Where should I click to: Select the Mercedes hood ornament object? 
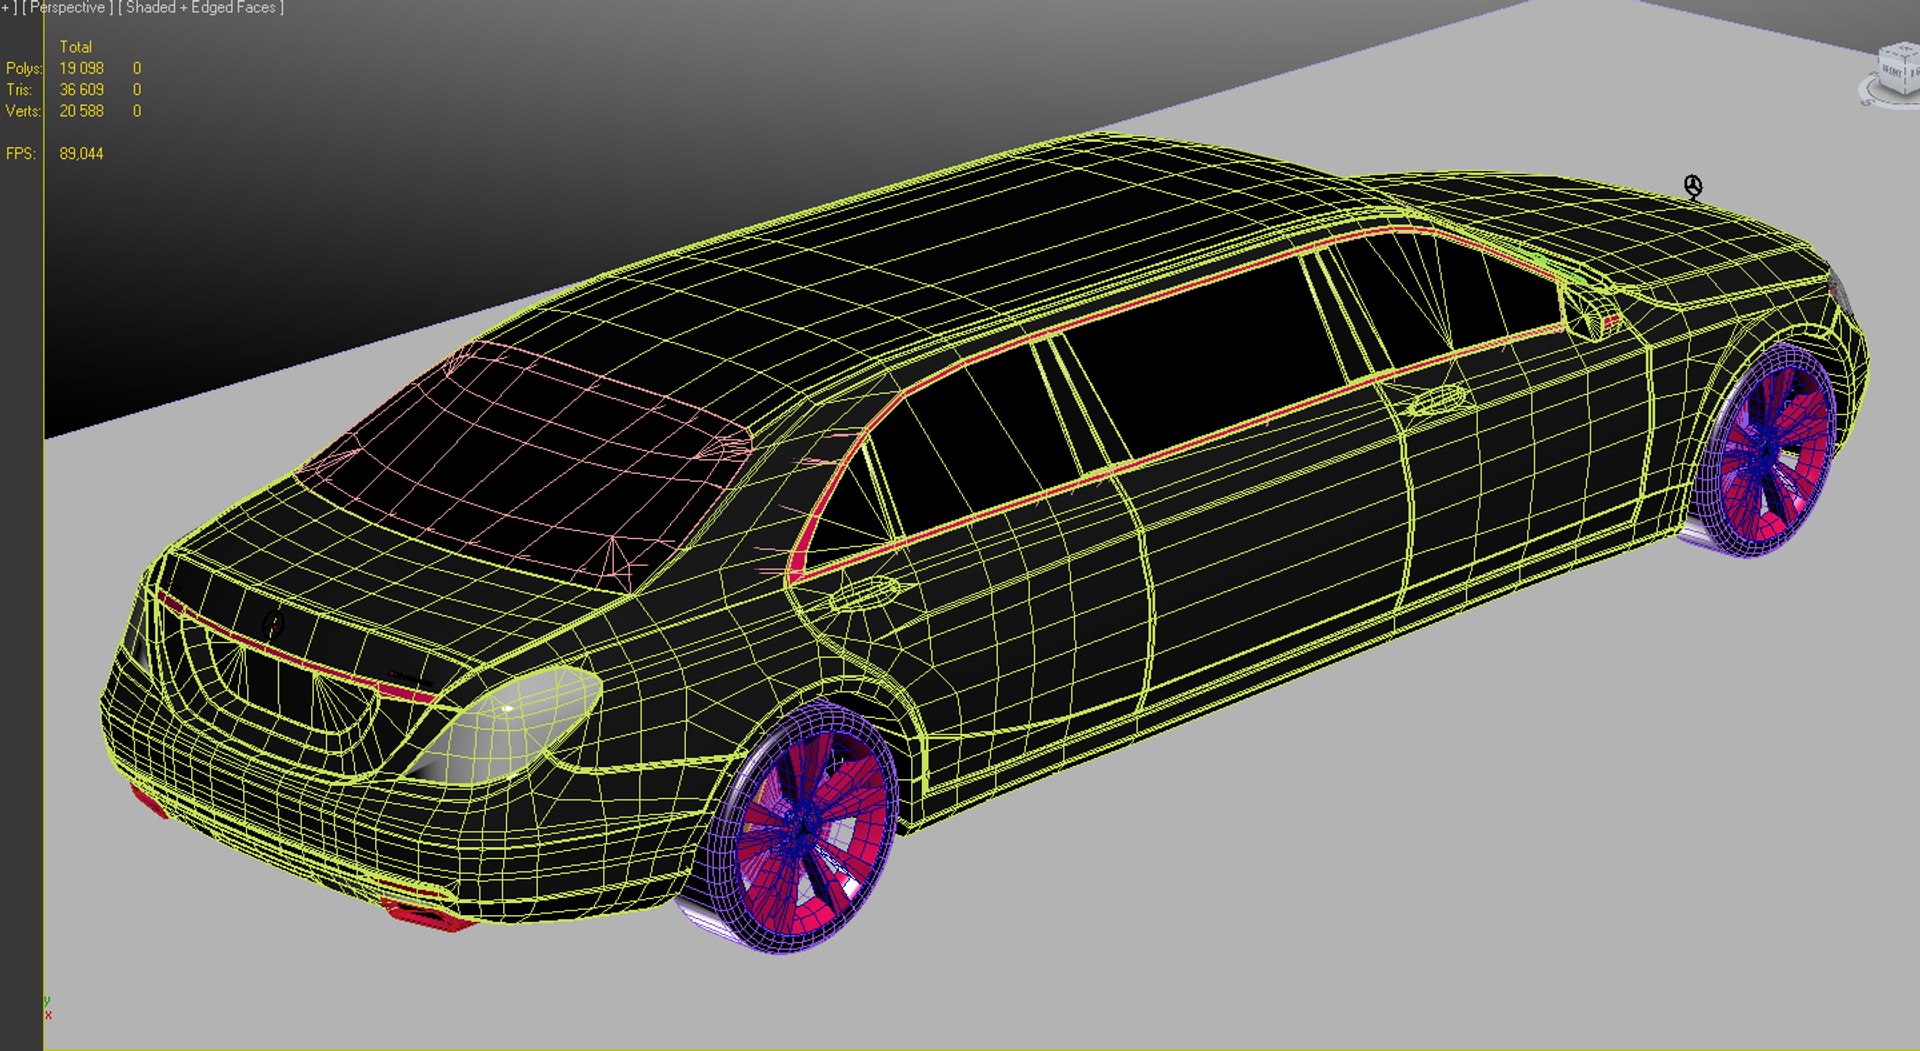pyautogui.click(x=1693, y=186)
